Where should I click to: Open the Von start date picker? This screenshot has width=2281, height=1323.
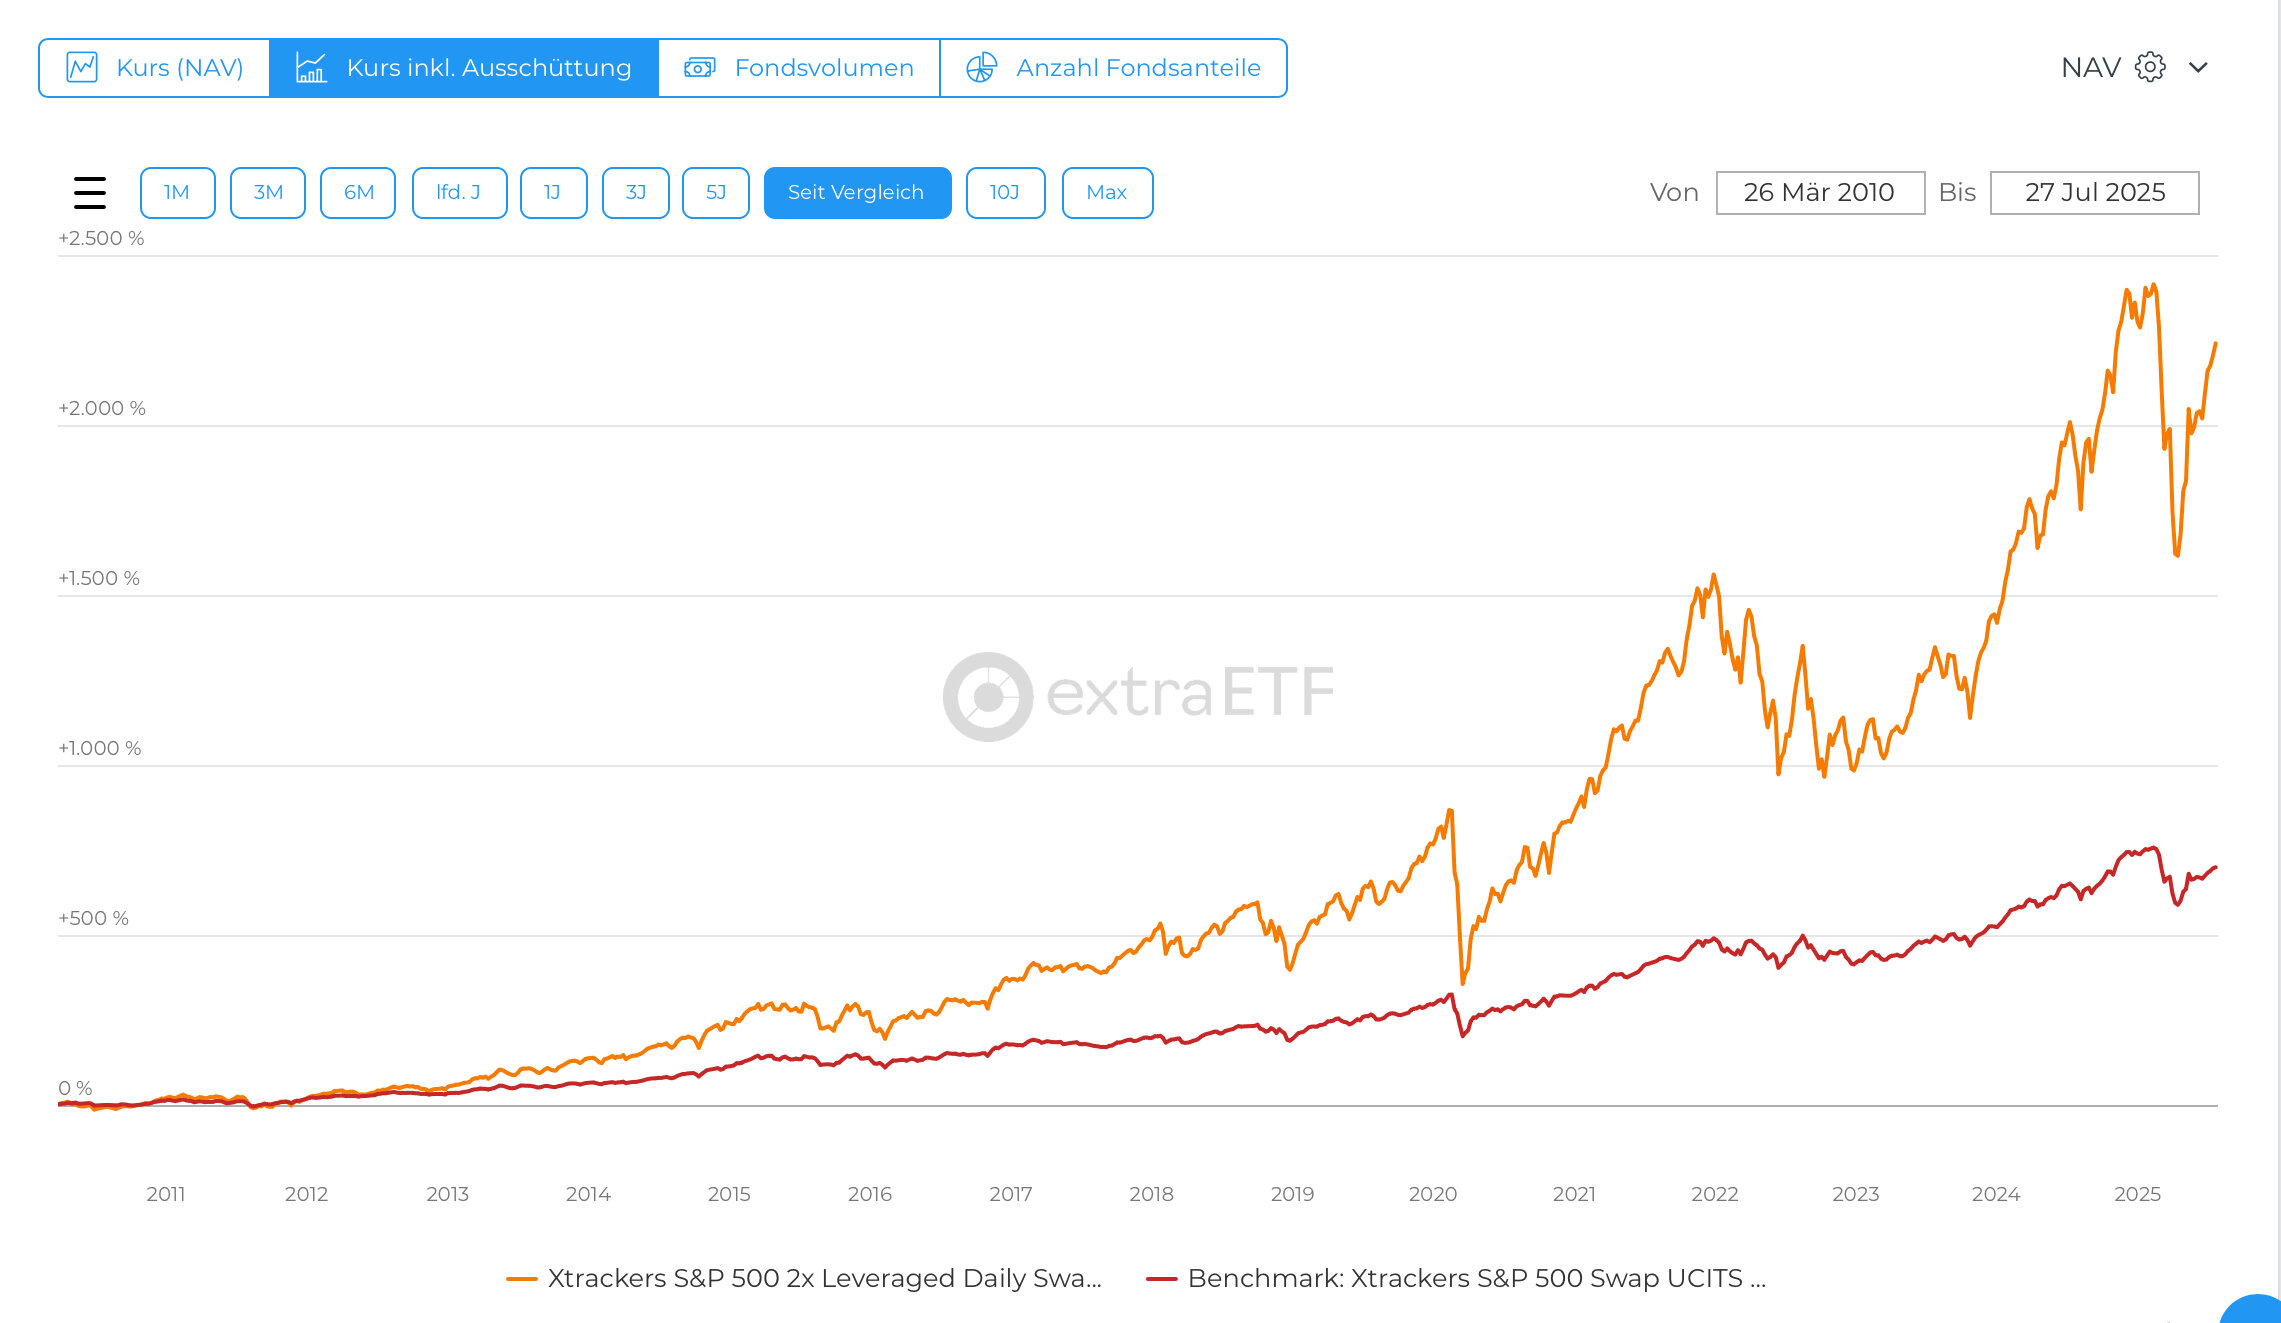pos(1819,193)
